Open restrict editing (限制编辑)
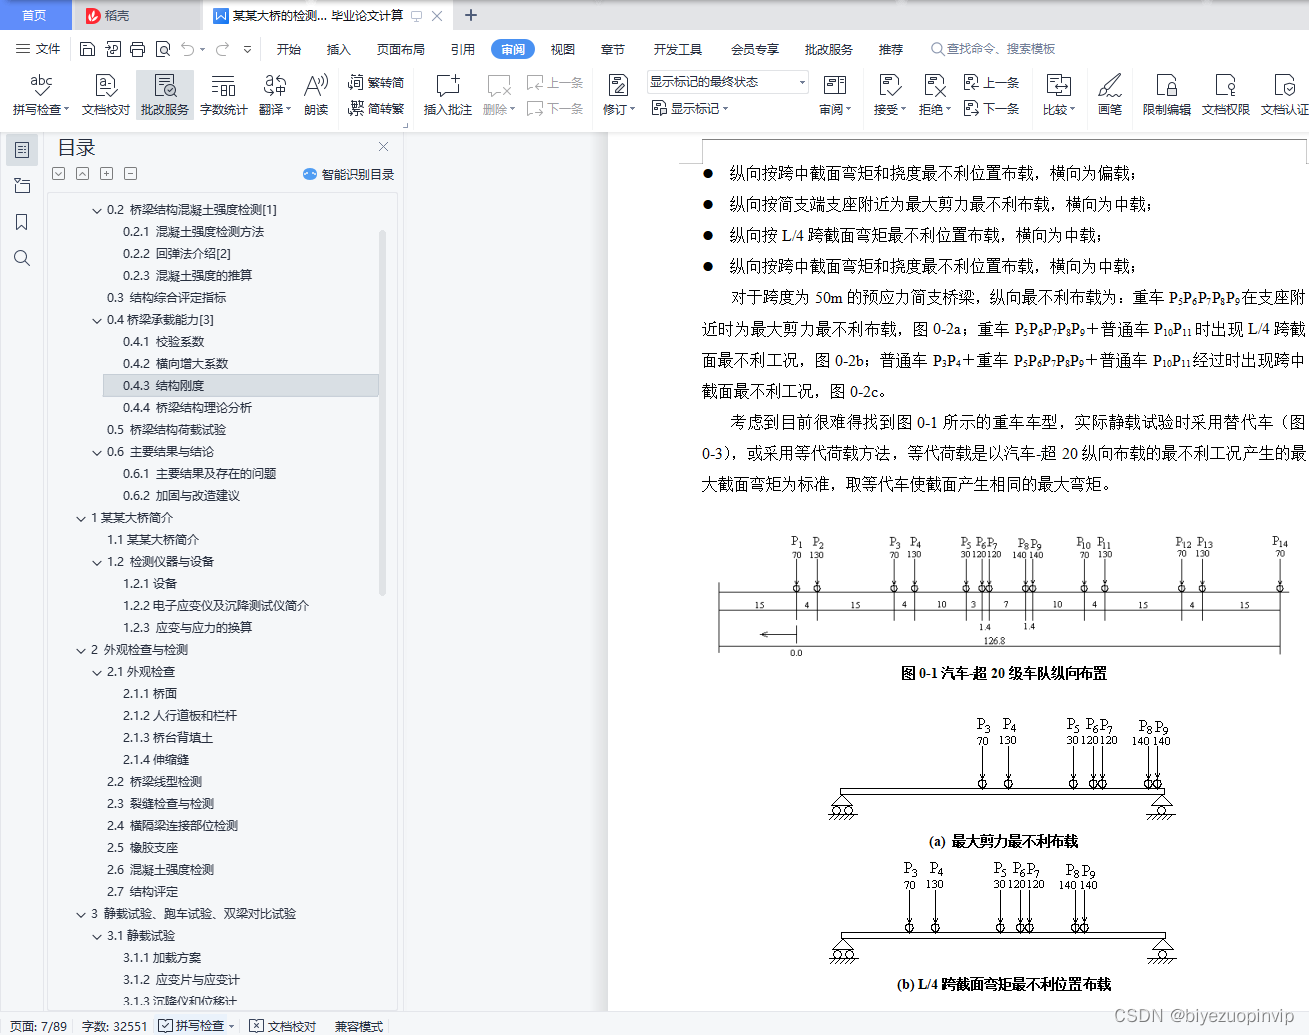 1167,95
